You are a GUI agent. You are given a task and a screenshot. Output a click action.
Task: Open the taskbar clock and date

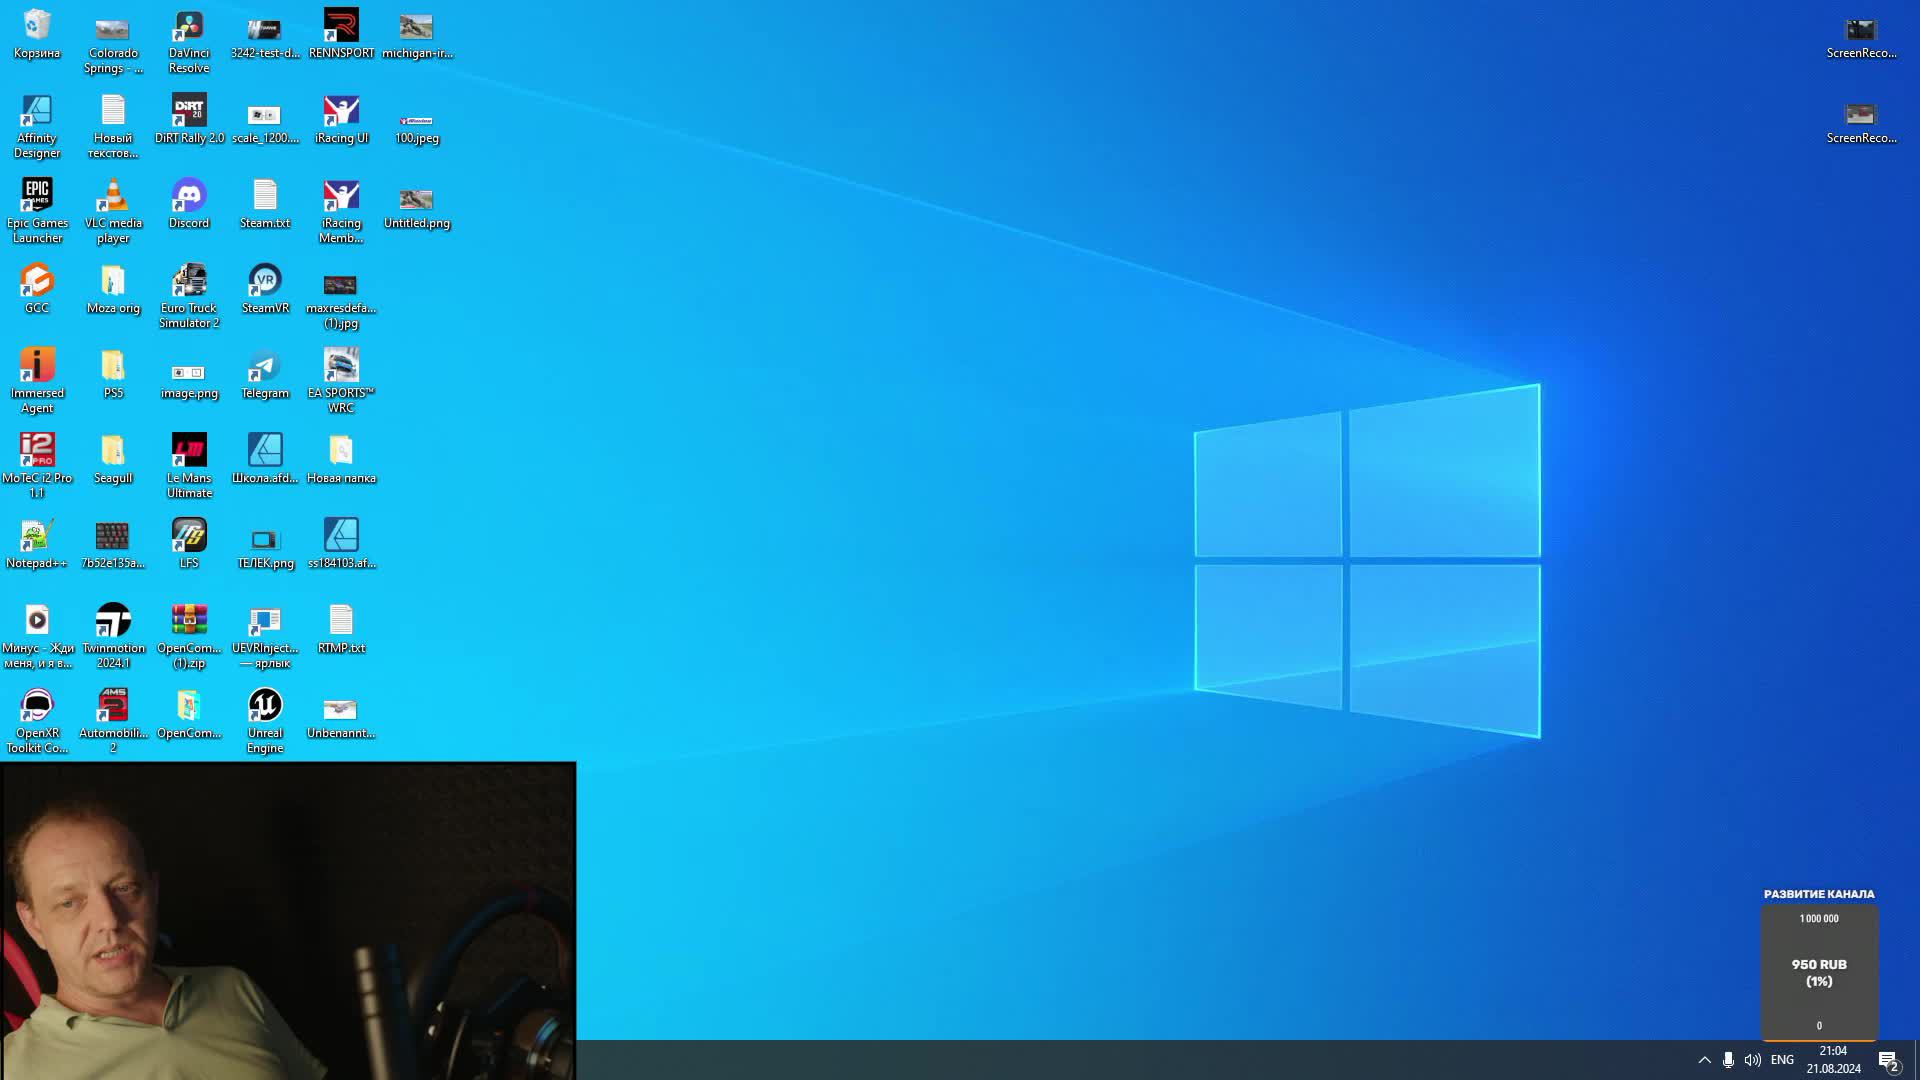(x=1833, y=1060)
